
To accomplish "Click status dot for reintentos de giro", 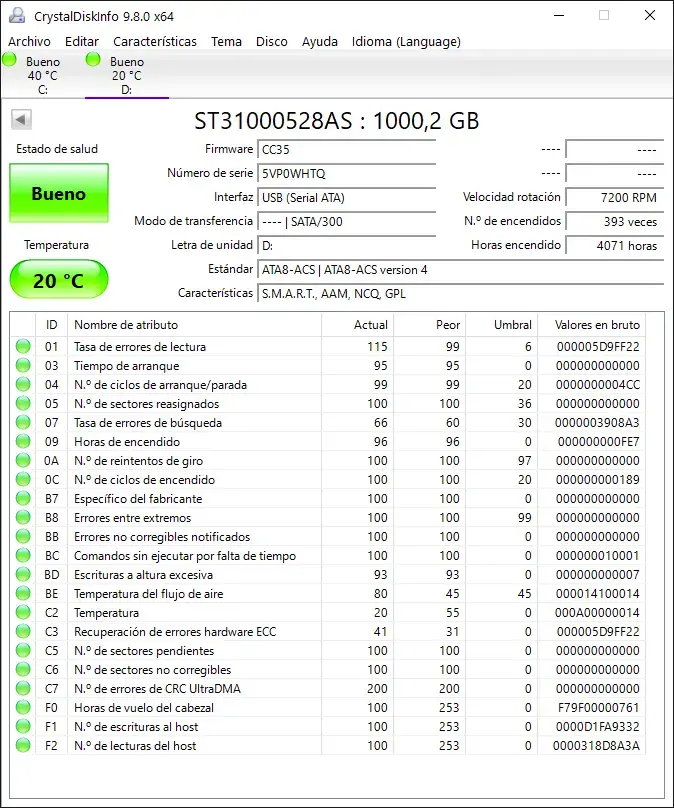I will [23, 461].
